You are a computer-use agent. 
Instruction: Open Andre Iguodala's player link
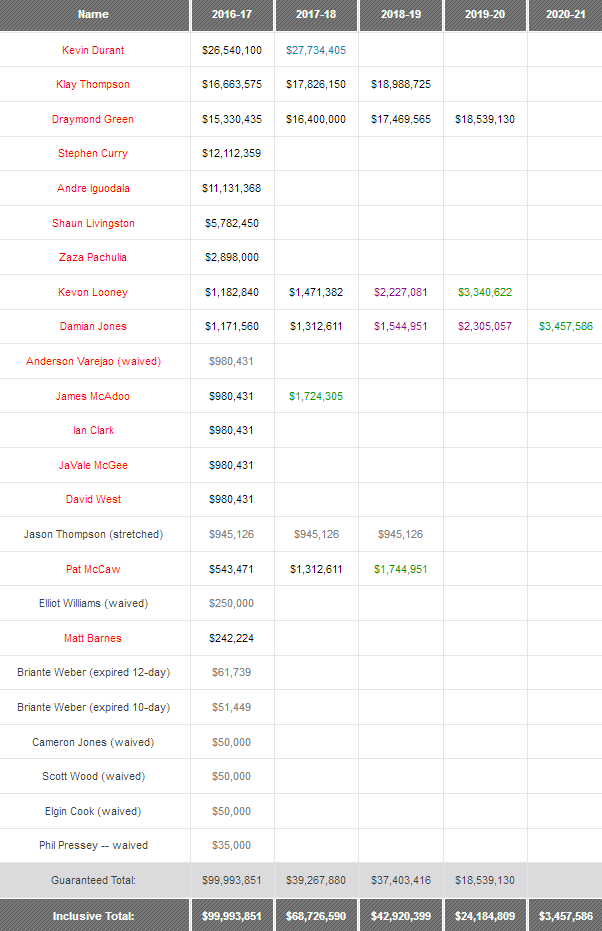point(93,188)
